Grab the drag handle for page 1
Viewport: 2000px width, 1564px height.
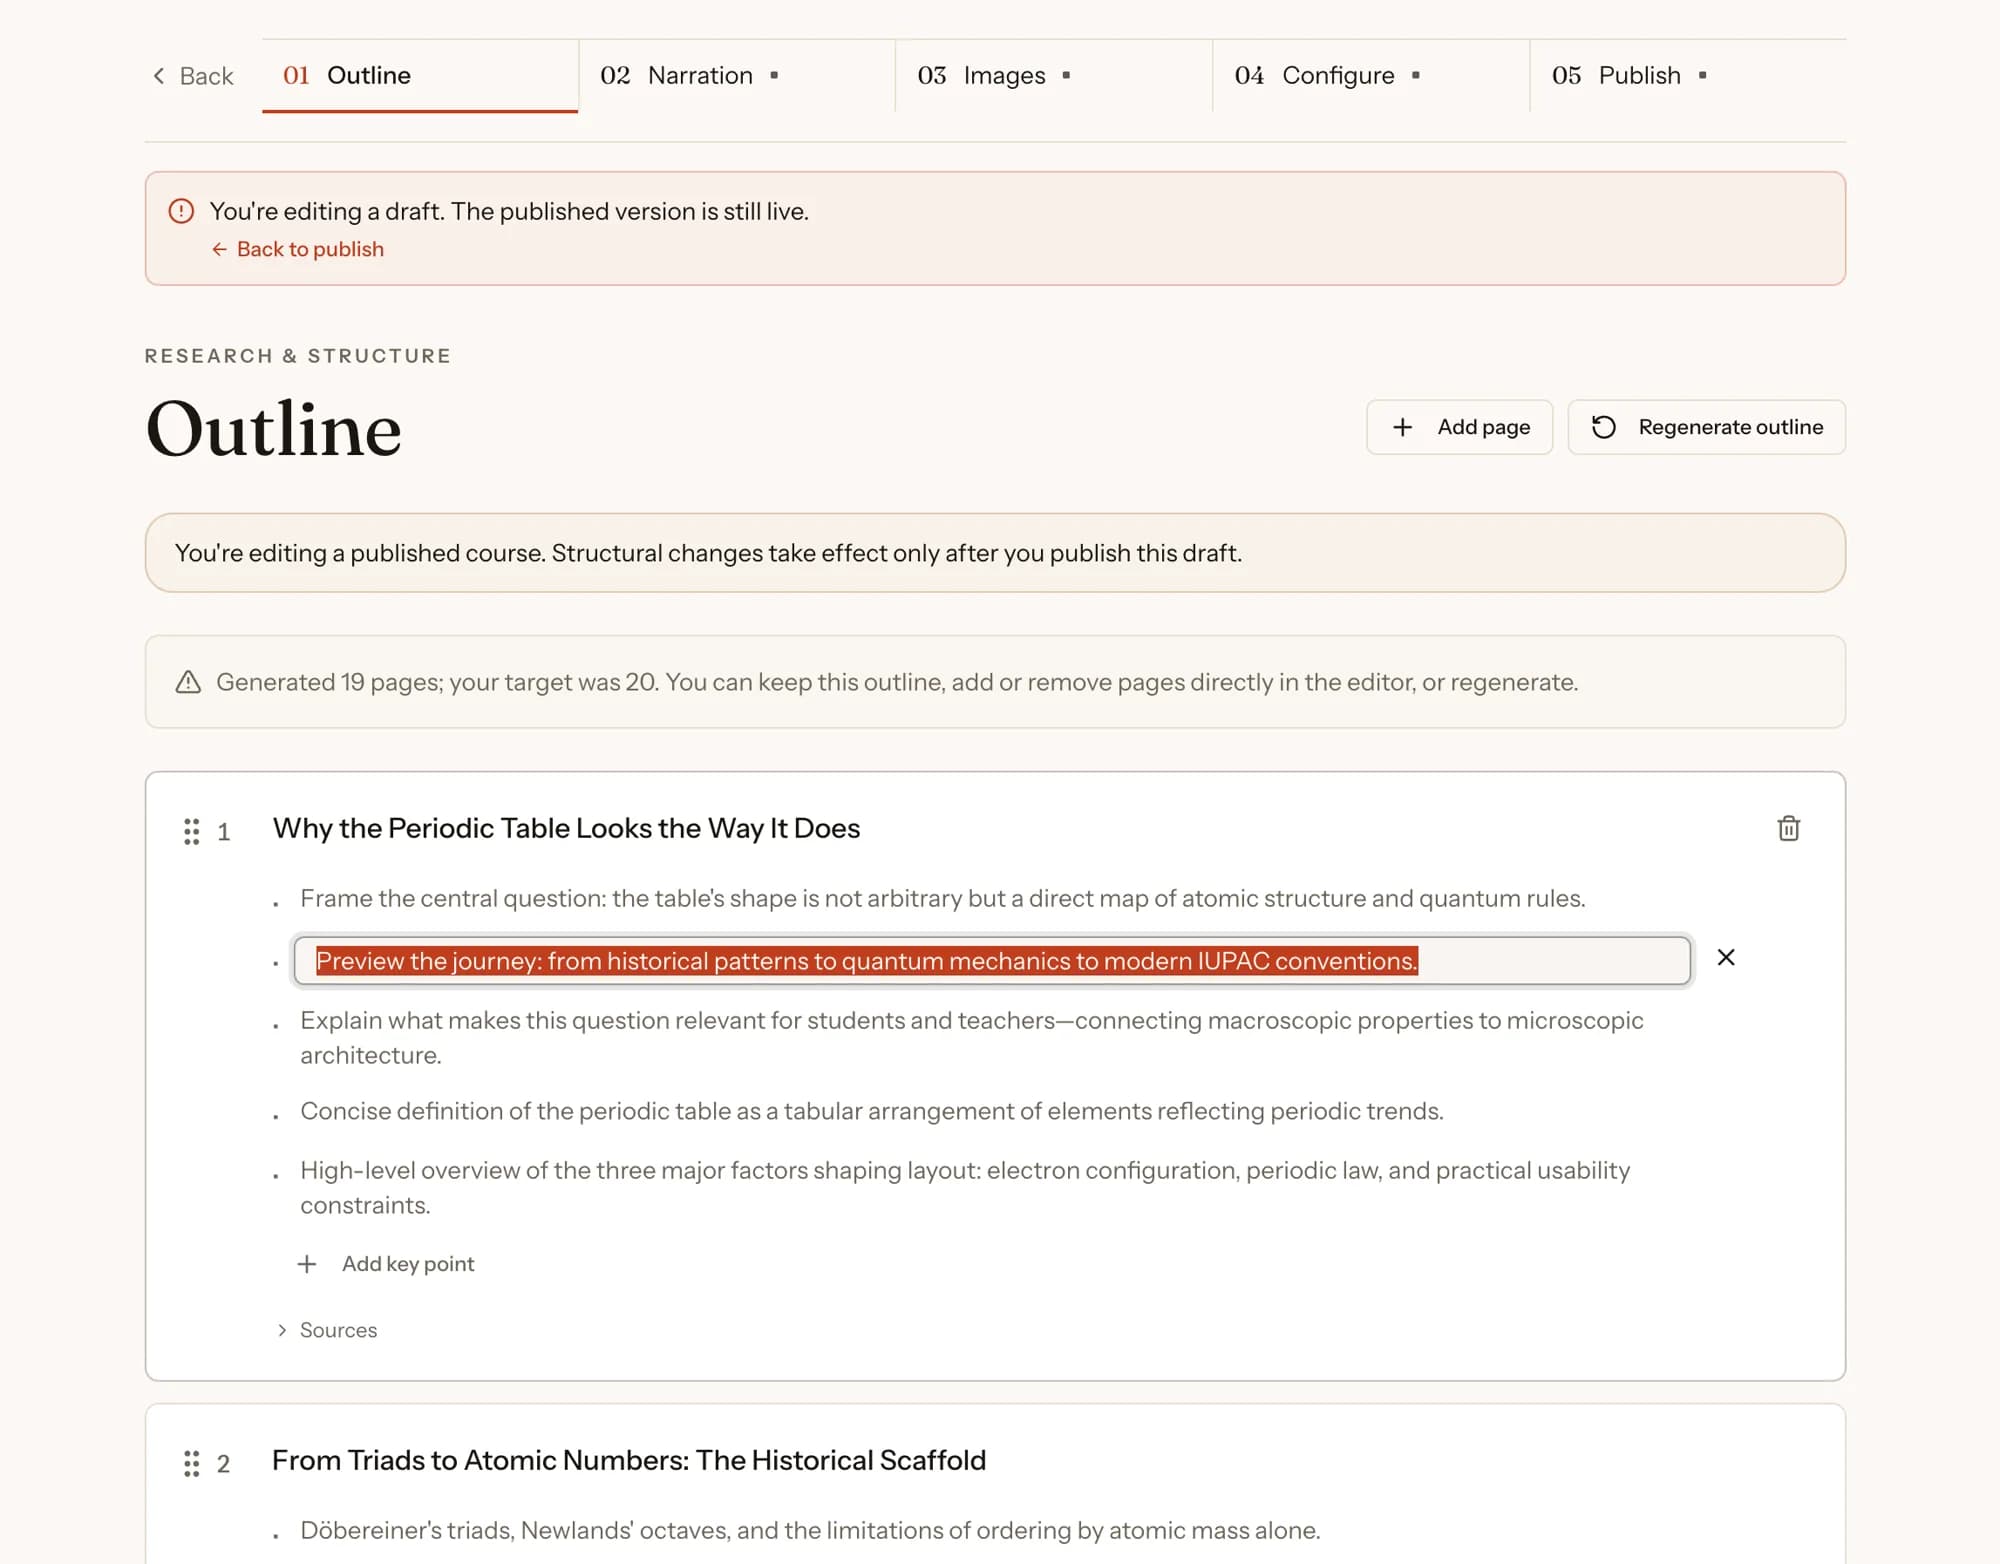(191, 831)
